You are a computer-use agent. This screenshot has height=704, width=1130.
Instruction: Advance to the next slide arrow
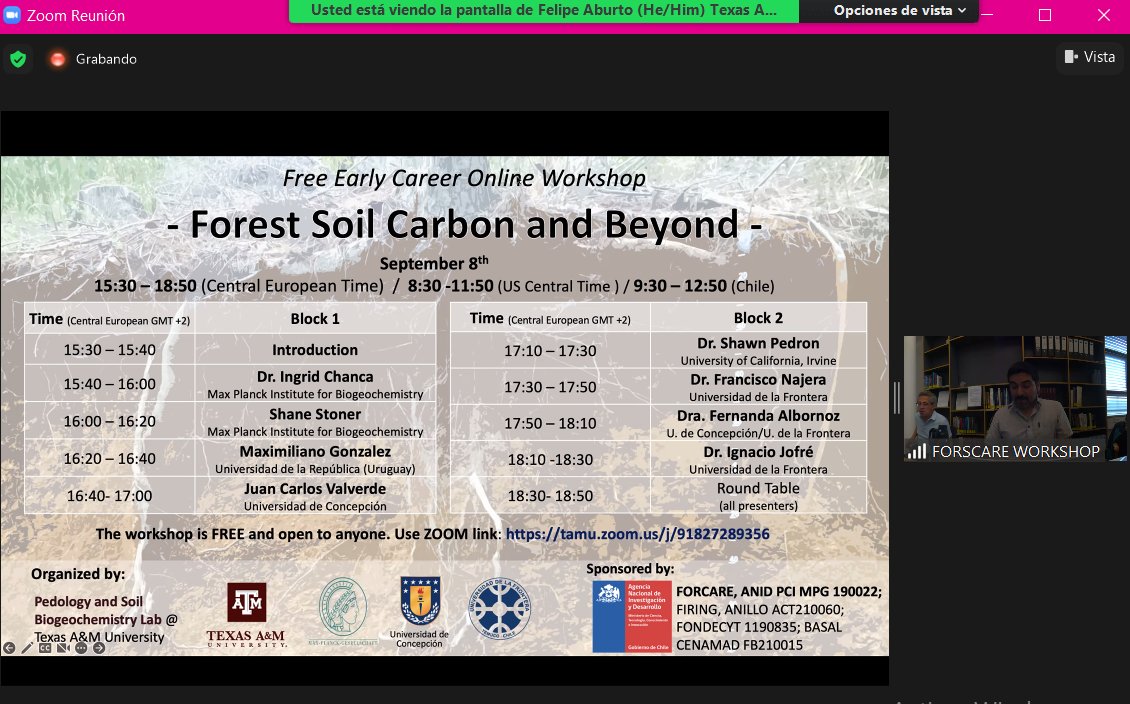97,648
